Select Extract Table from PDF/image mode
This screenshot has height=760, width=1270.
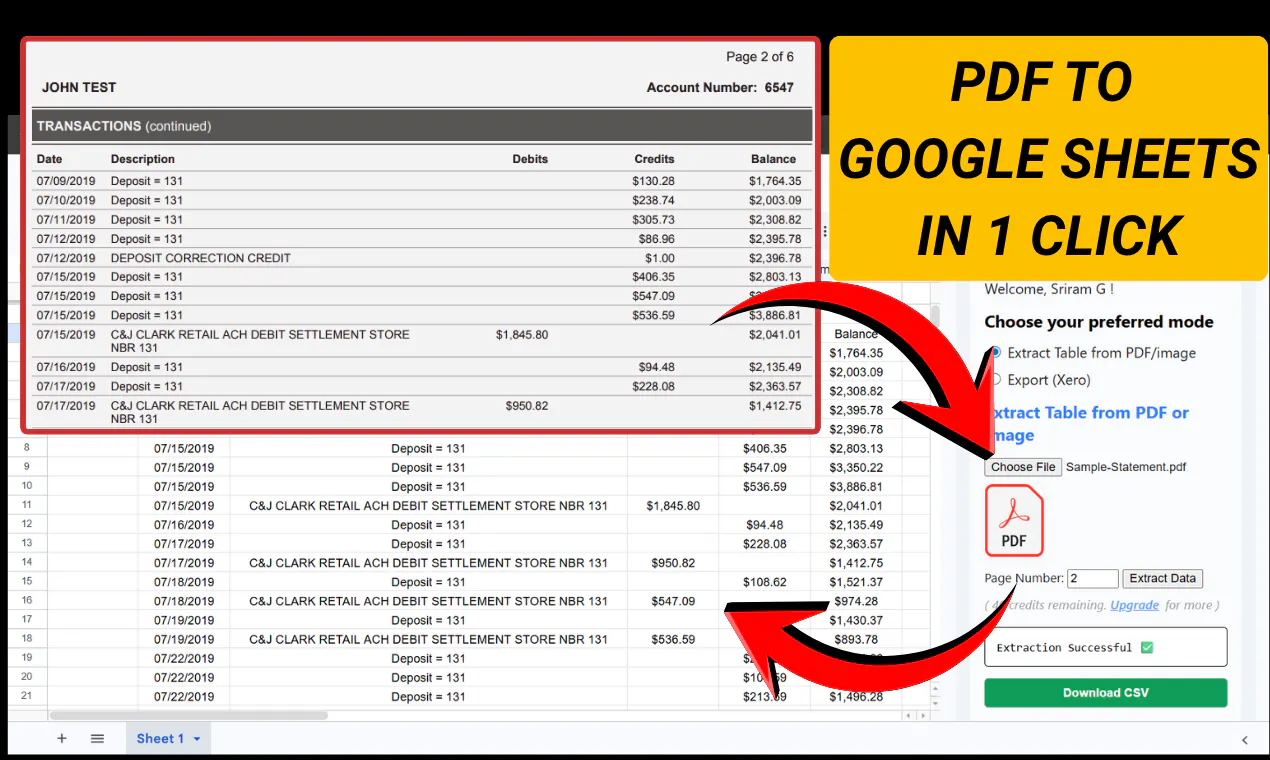pos(994,353)
